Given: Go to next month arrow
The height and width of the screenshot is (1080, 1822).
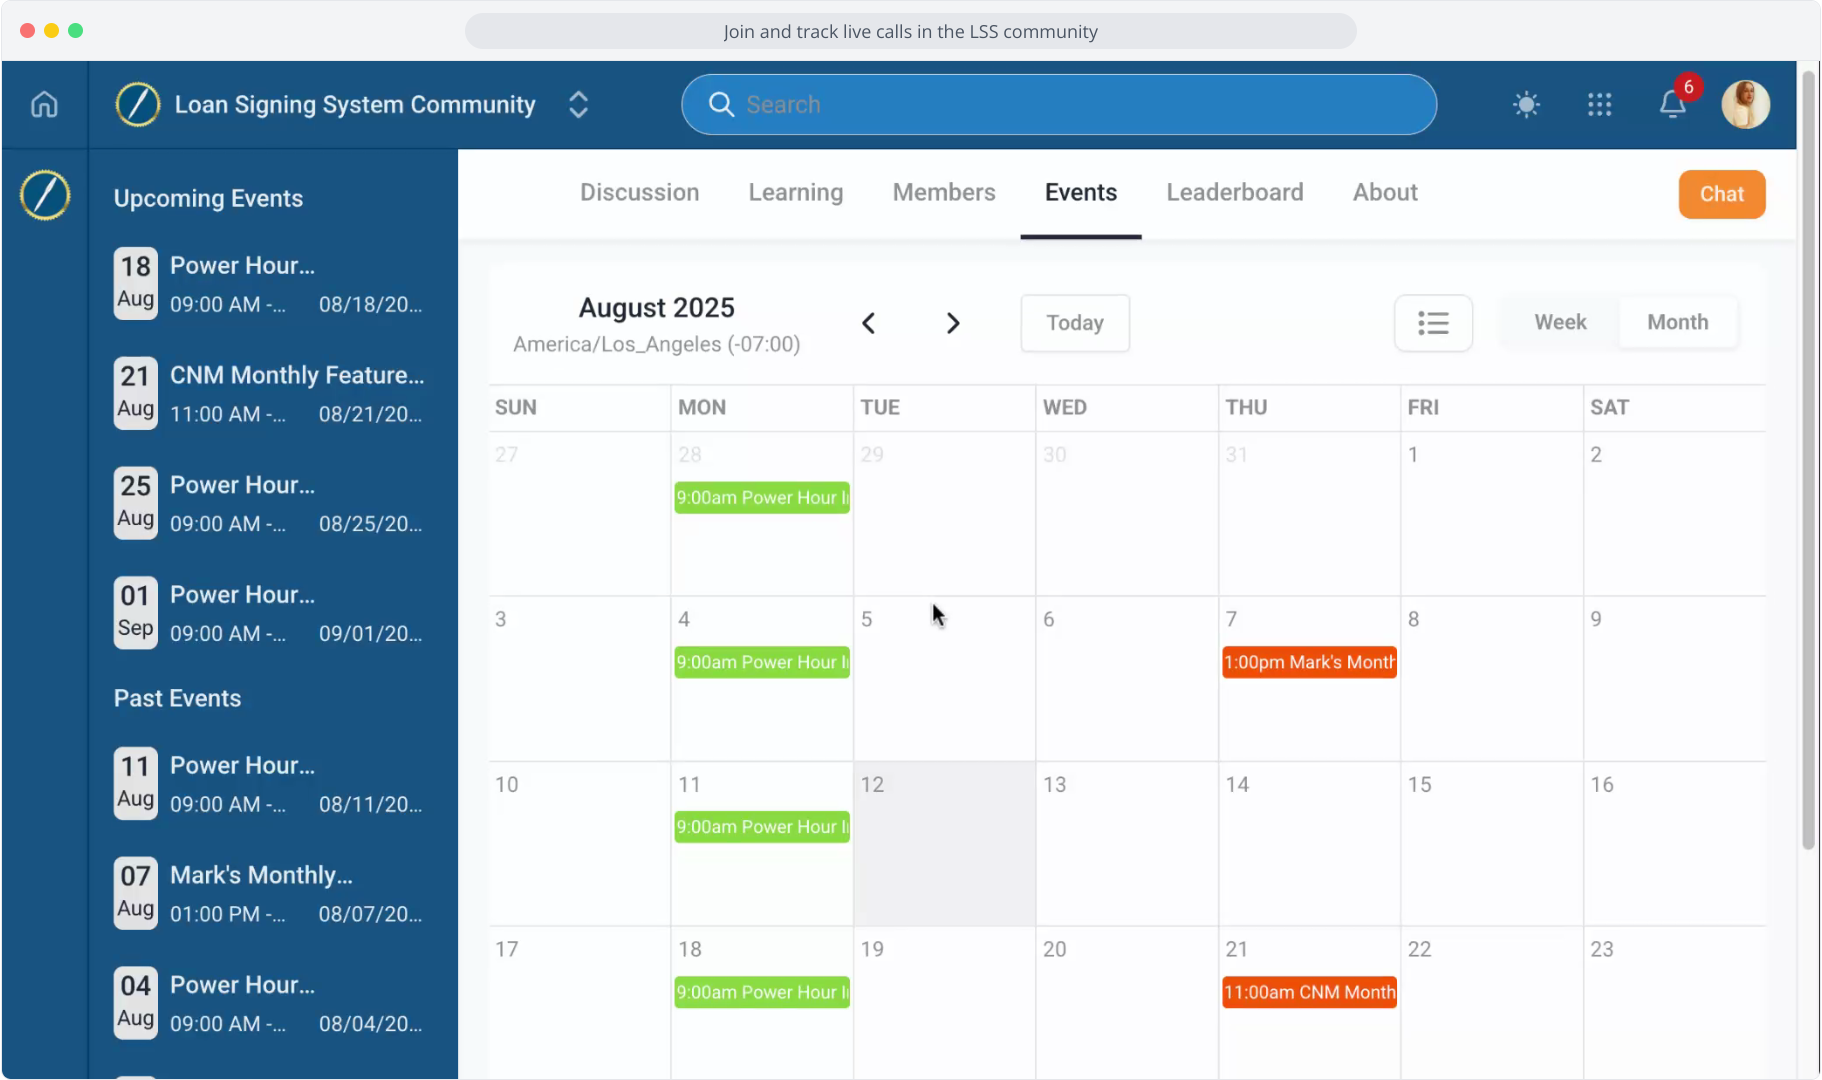Looking at the screenshot, I should click(x=953, y=323).
